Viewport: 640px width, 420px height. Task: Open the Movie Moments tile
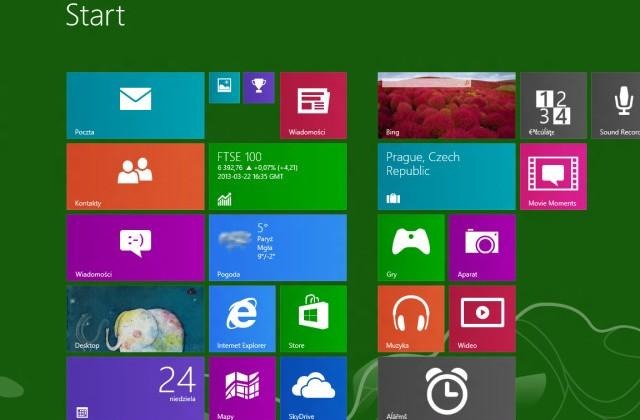(553, 177)
